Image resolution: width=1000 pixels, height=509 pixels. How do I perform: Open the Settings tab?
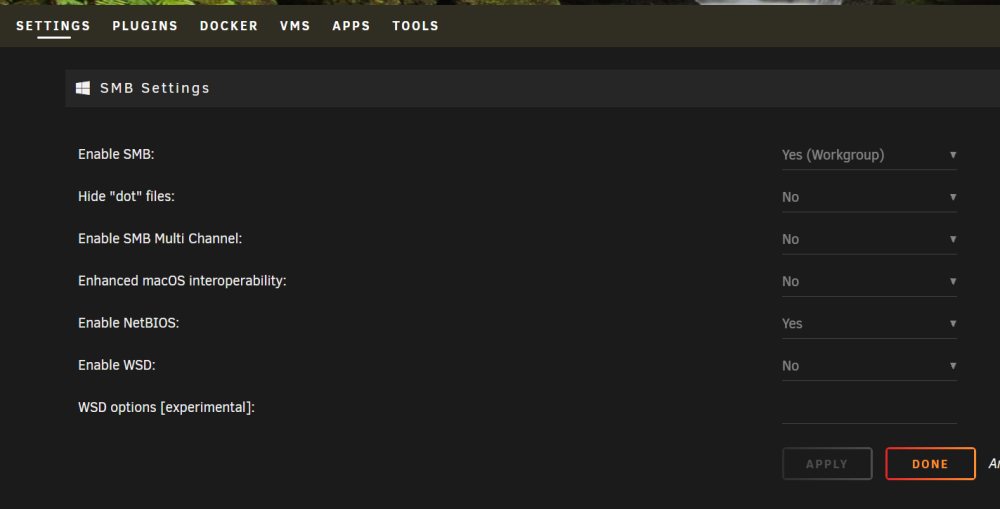click(x=54, y=26)
